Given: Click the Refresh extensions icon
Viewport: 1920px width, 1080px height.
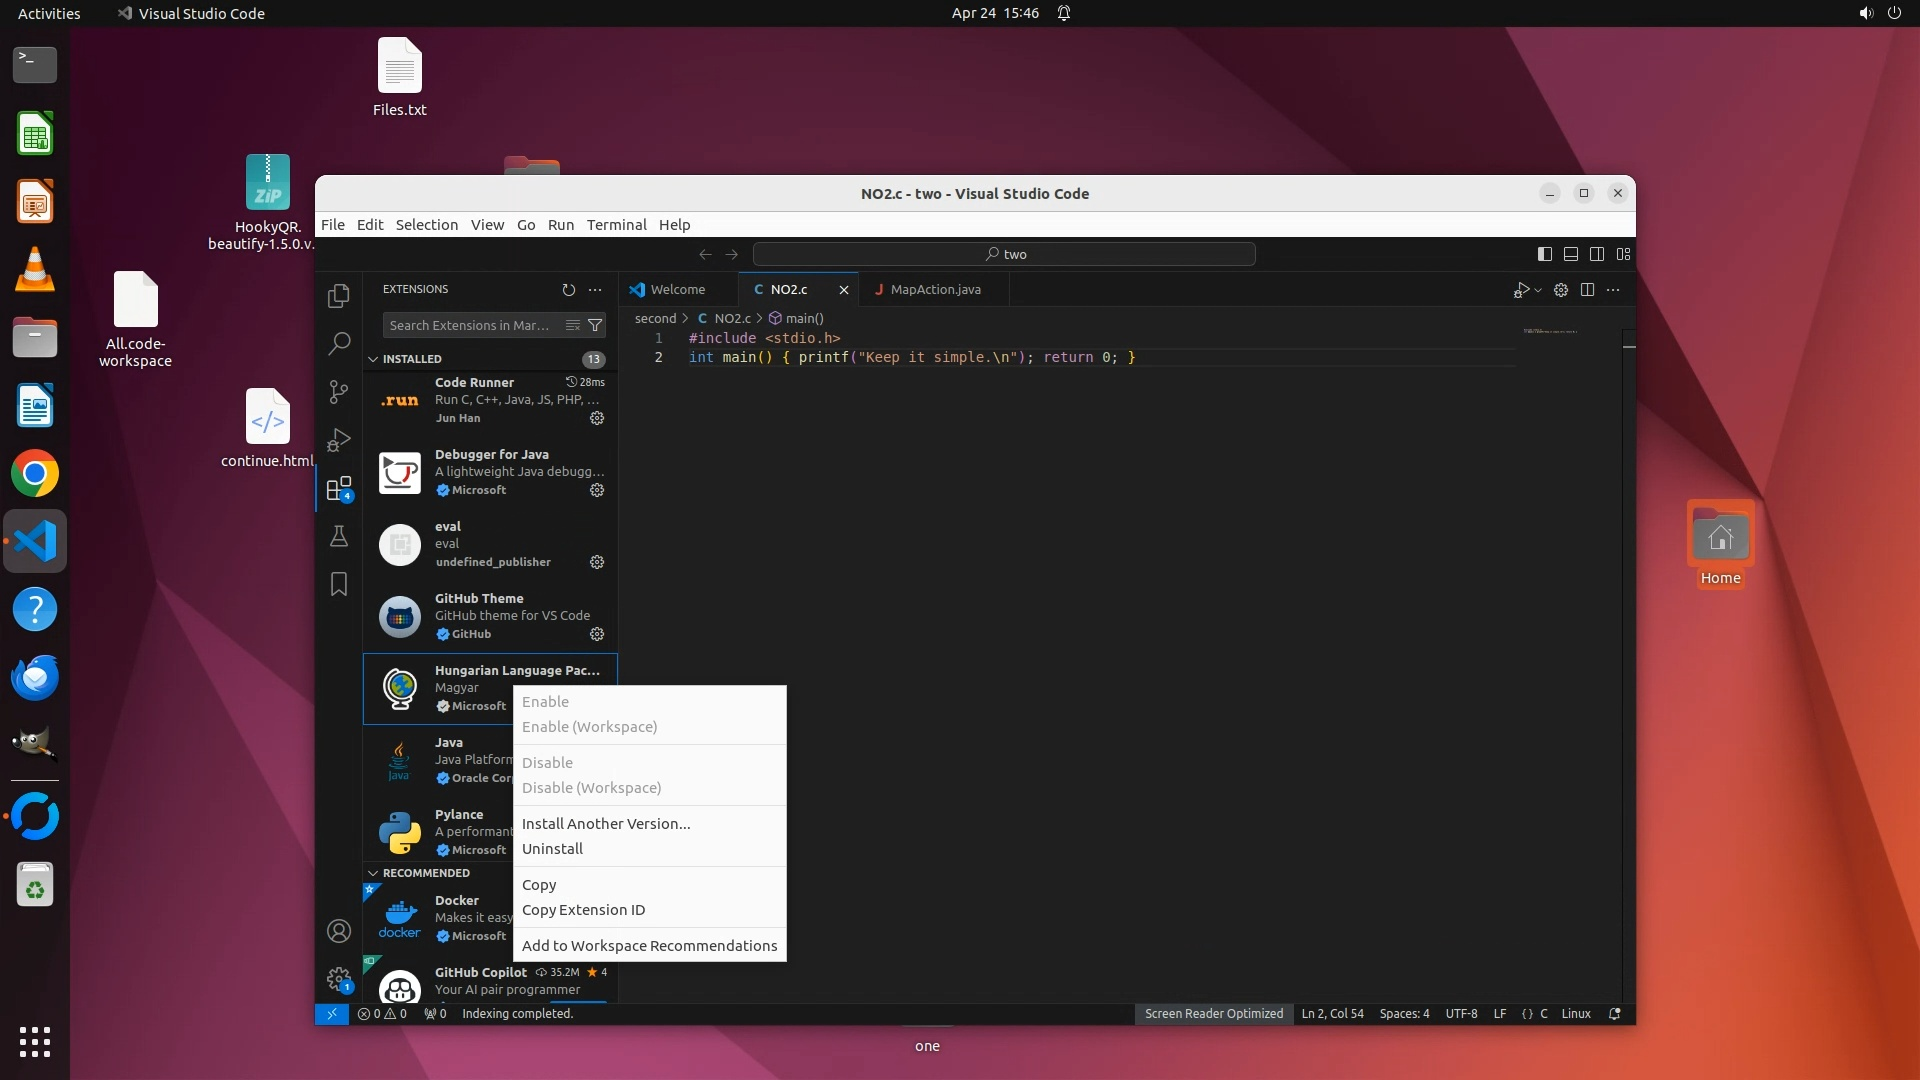Looking at the screenshot, I should click(x=568, y=290).
